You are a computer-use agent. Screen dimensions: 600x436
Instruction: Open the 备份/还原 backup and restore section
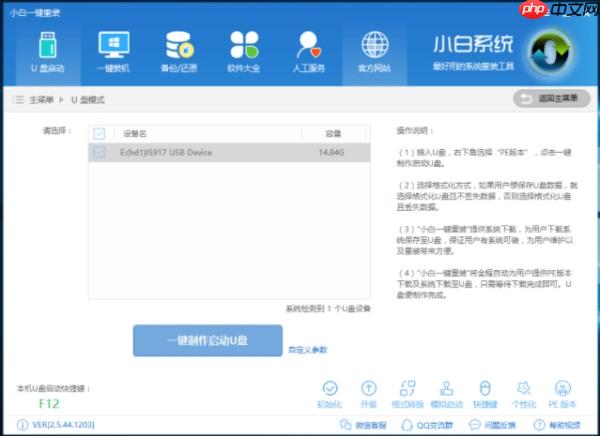179,52
